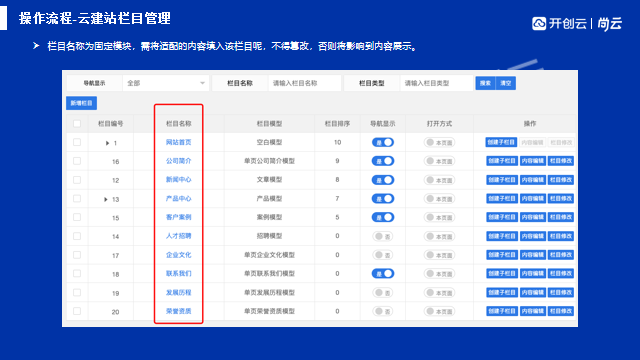The width and height of the screenshot is (640, 360).
Task: Tick the checkbox for row 企业文化
Action: click(x=77, y=255)
